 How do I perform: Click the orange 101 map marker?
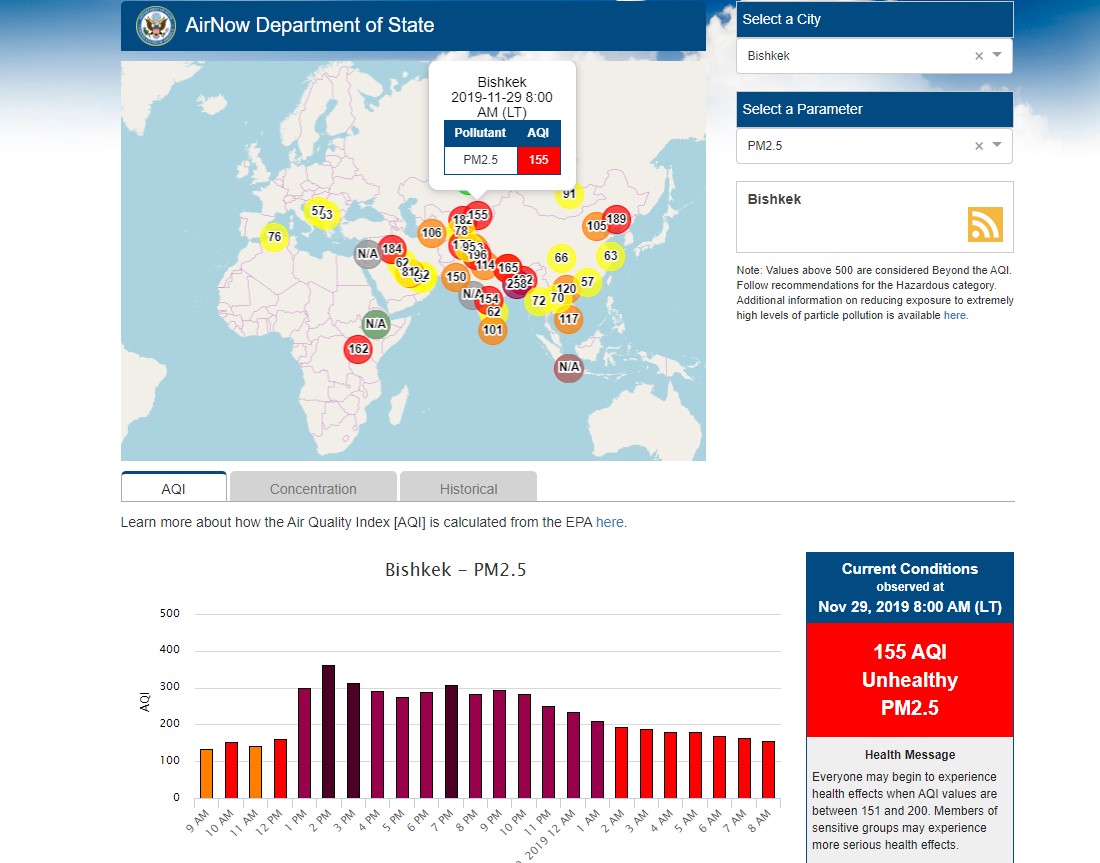[492, 330]
